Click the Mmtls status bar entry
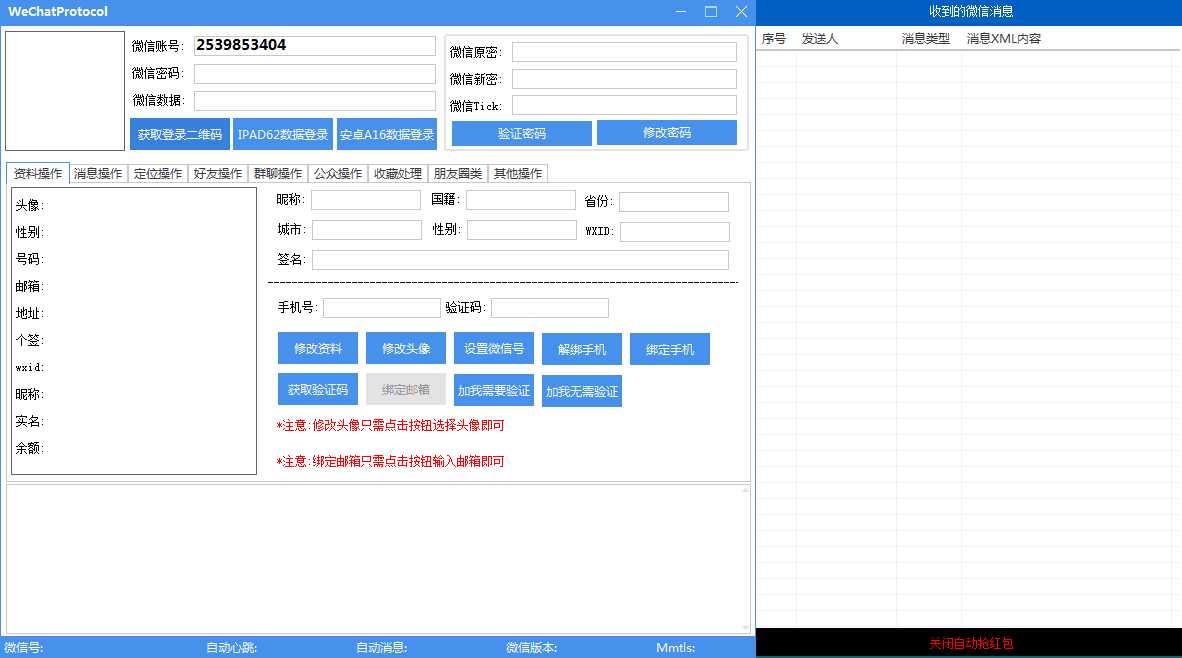 [675, 647]
